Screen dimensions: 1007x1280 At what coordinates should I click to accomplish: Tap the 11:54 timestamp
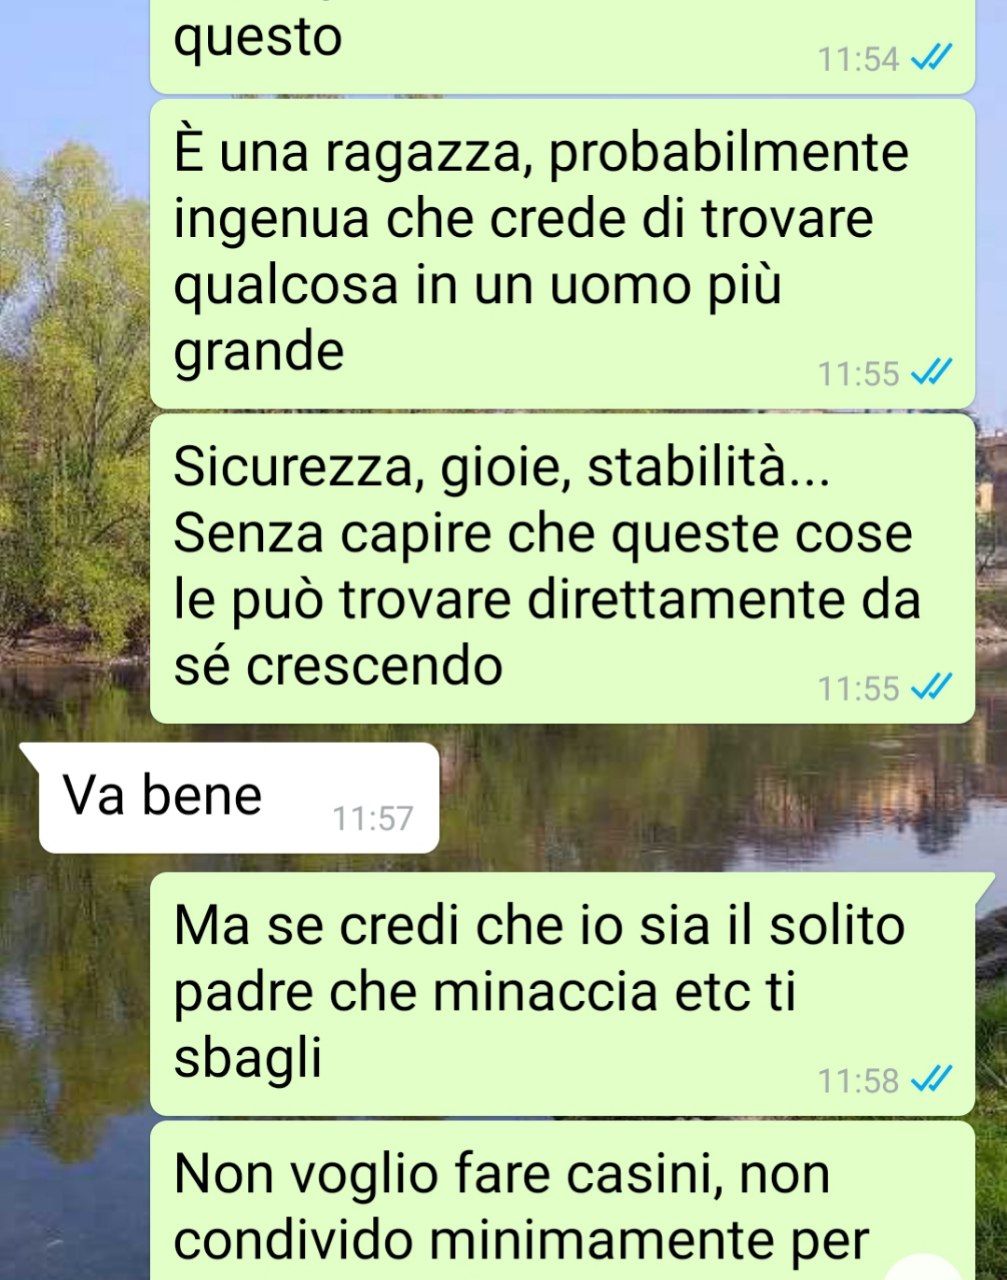click(x=858, y=59)
